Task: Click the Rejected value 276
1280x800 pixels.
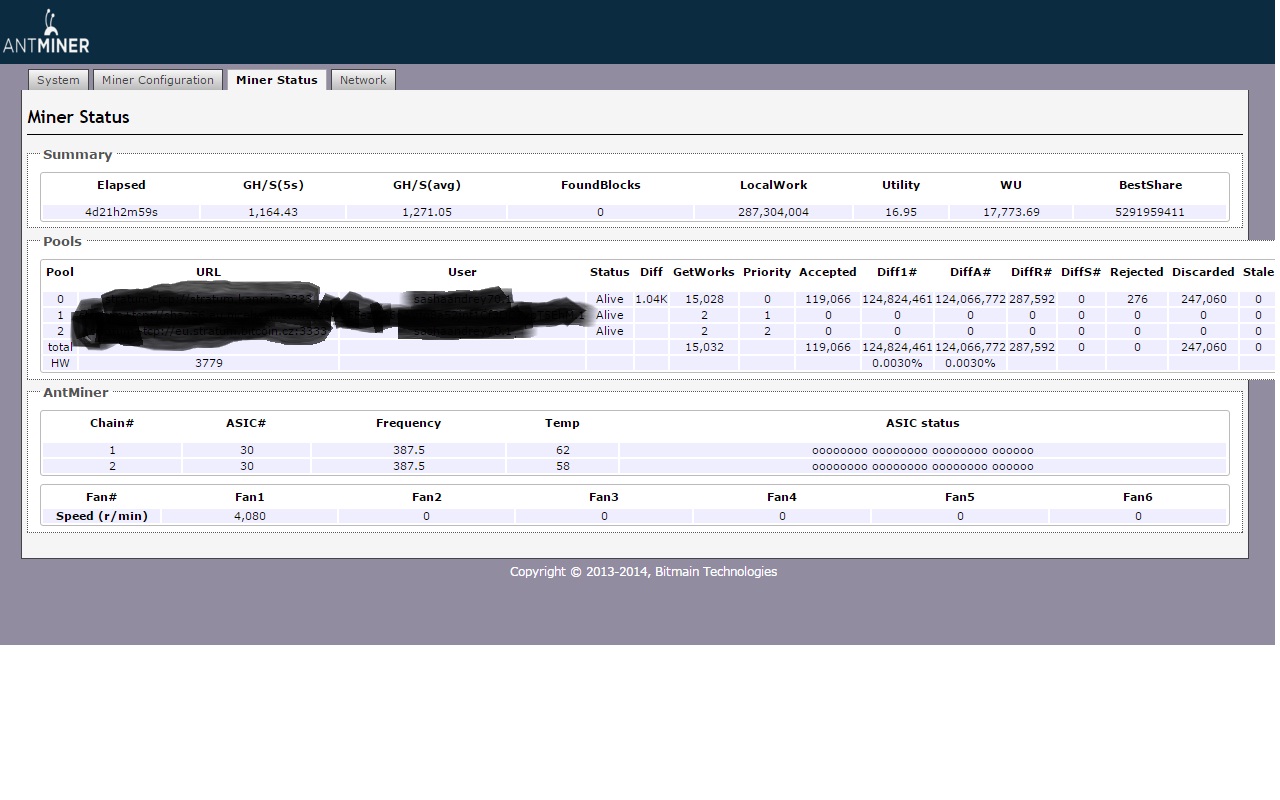Action: click(1137, 299)
